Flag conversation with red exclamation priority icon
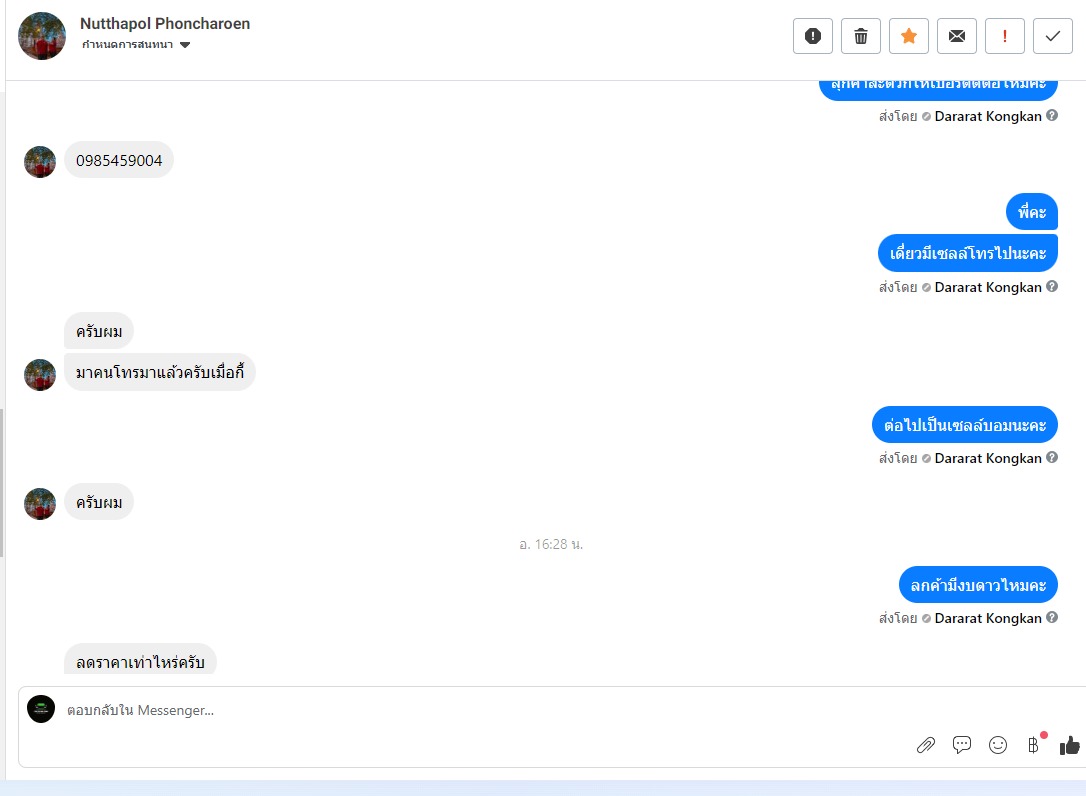This screenshot has height=796, width=1086. (1004, 36)
